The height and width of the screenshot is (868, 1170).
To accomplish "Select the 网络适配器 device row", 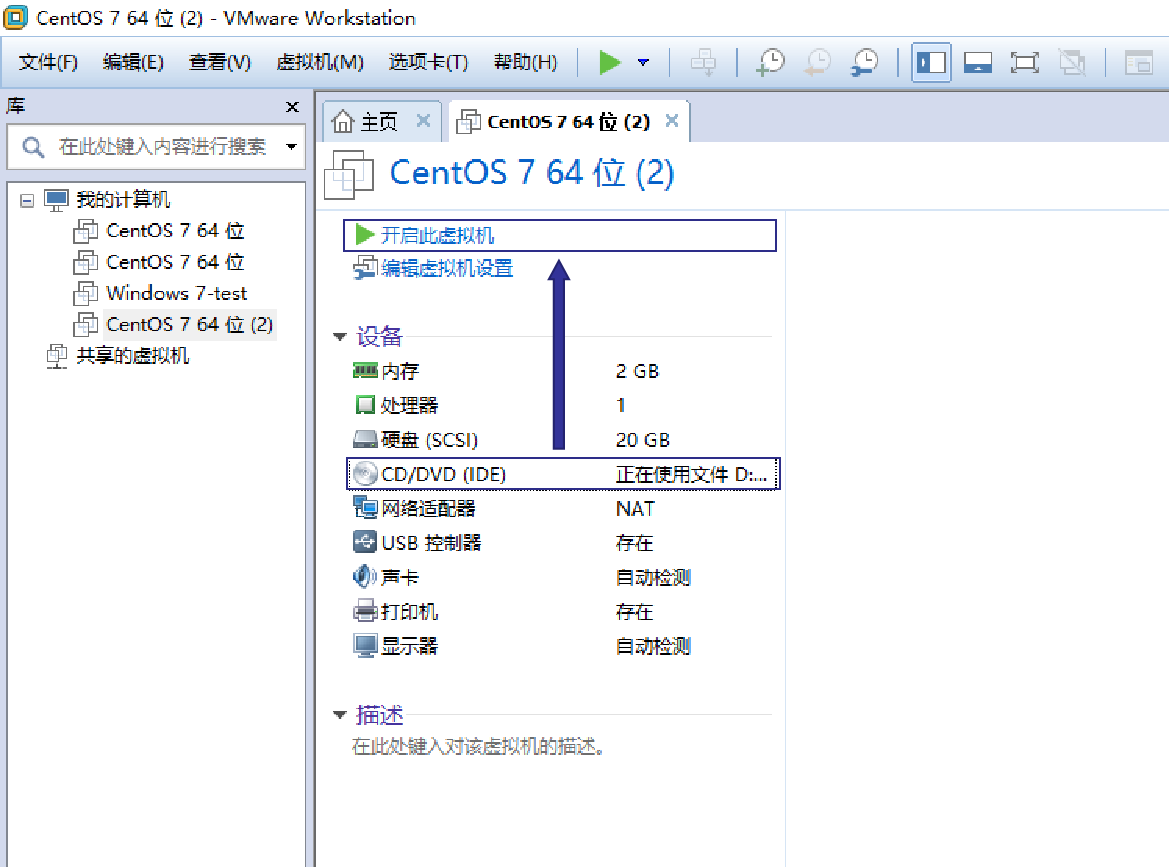I will 563,508.
